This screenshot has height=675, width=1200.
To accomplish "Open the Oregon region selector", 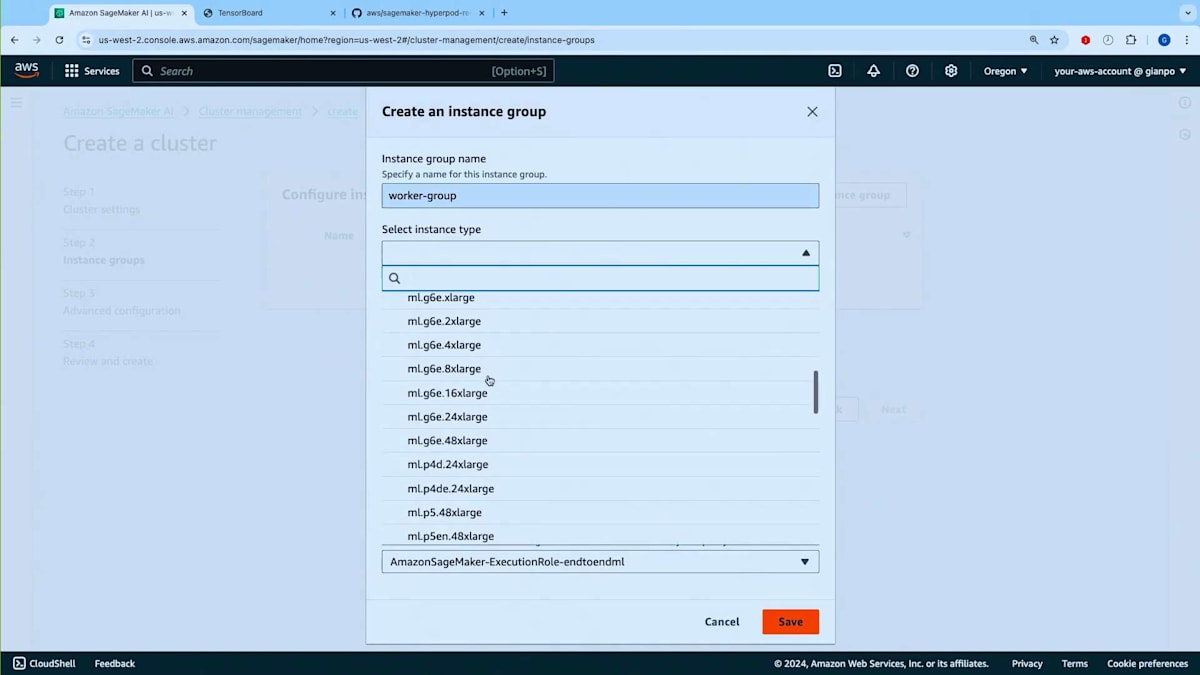I will [1006, 71].
